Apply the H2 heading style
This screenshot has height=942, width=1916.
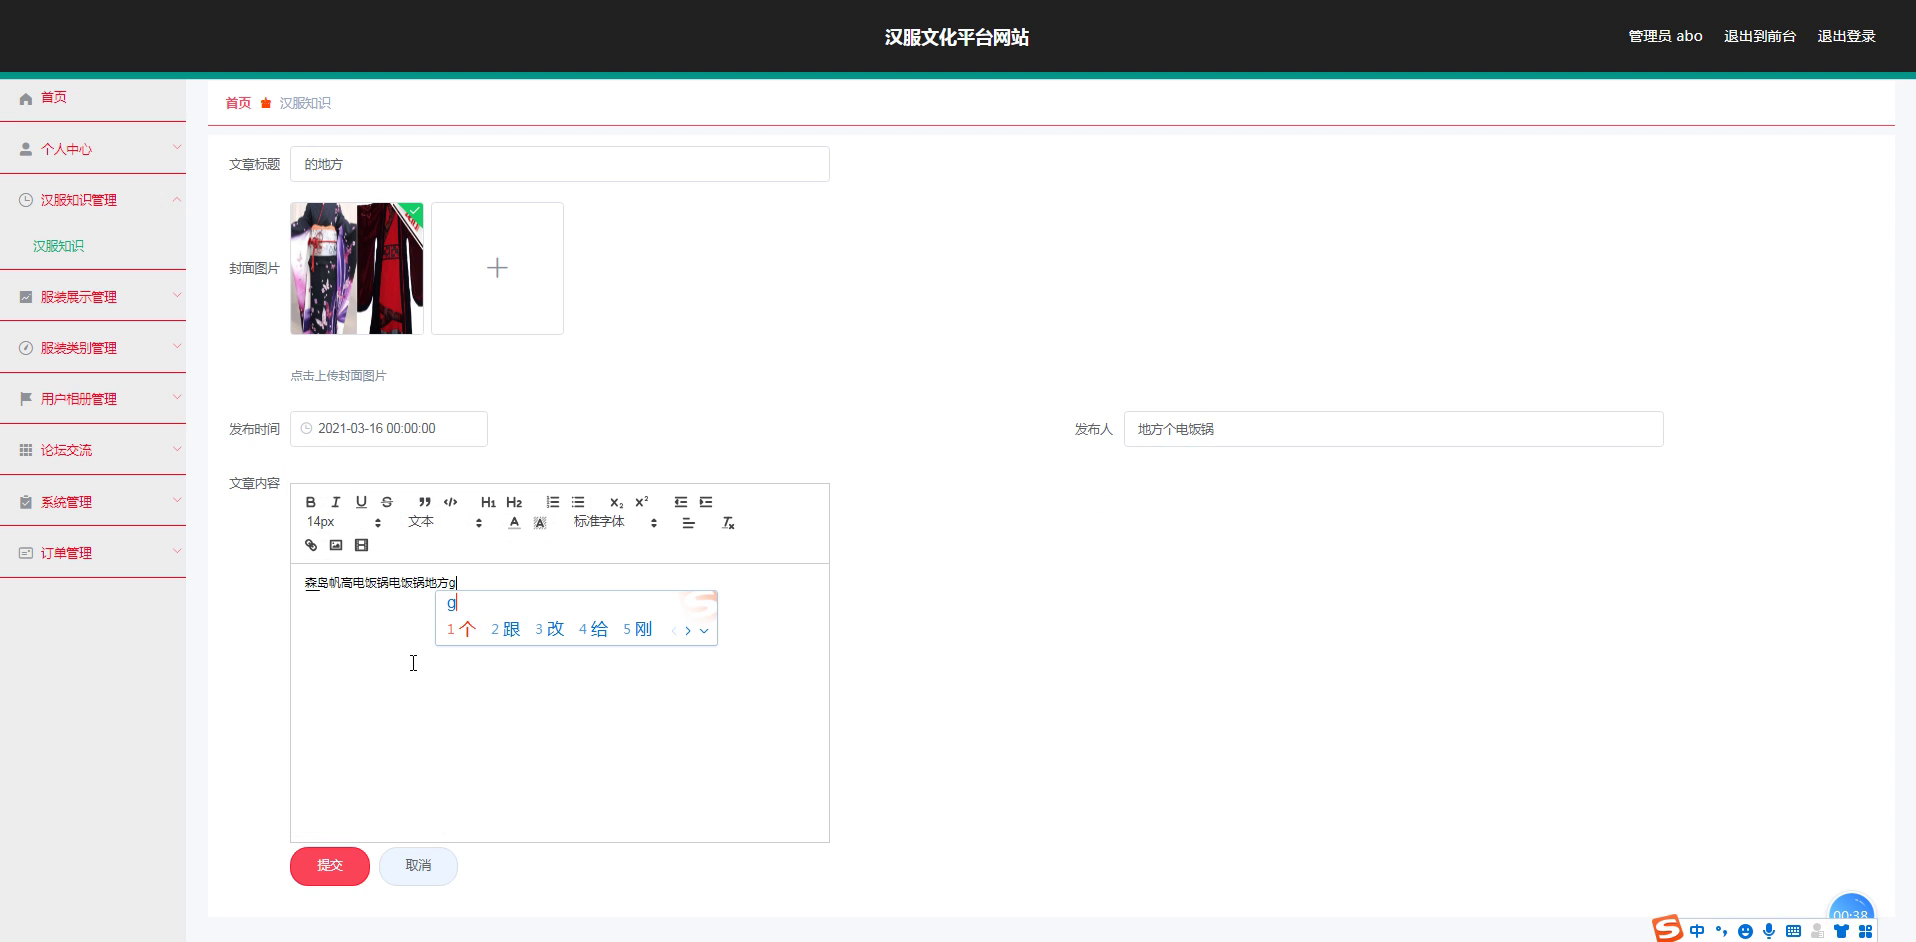tap(514, 502)
